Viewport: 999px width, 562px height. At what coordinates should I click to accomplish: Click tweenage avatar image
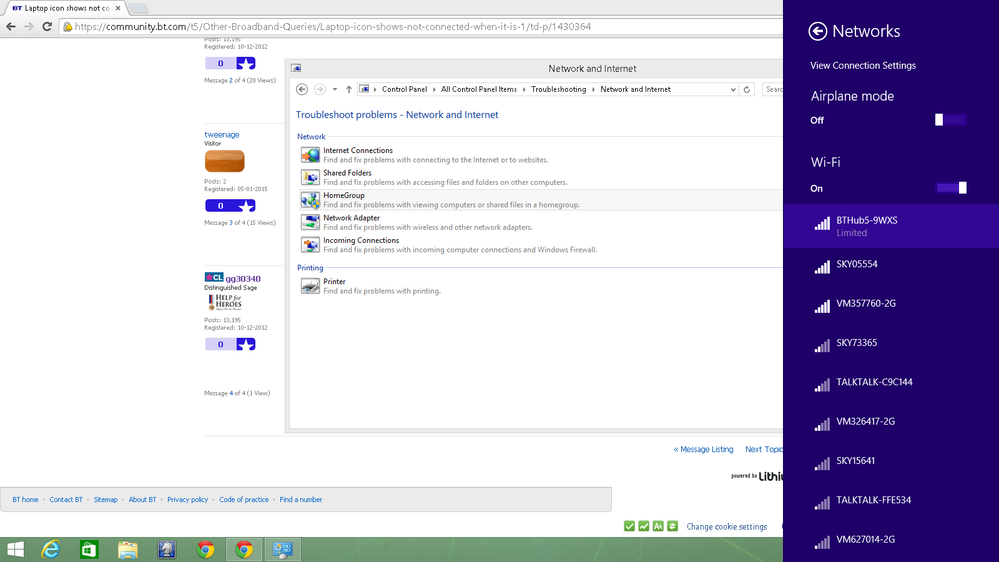(224, 161)
